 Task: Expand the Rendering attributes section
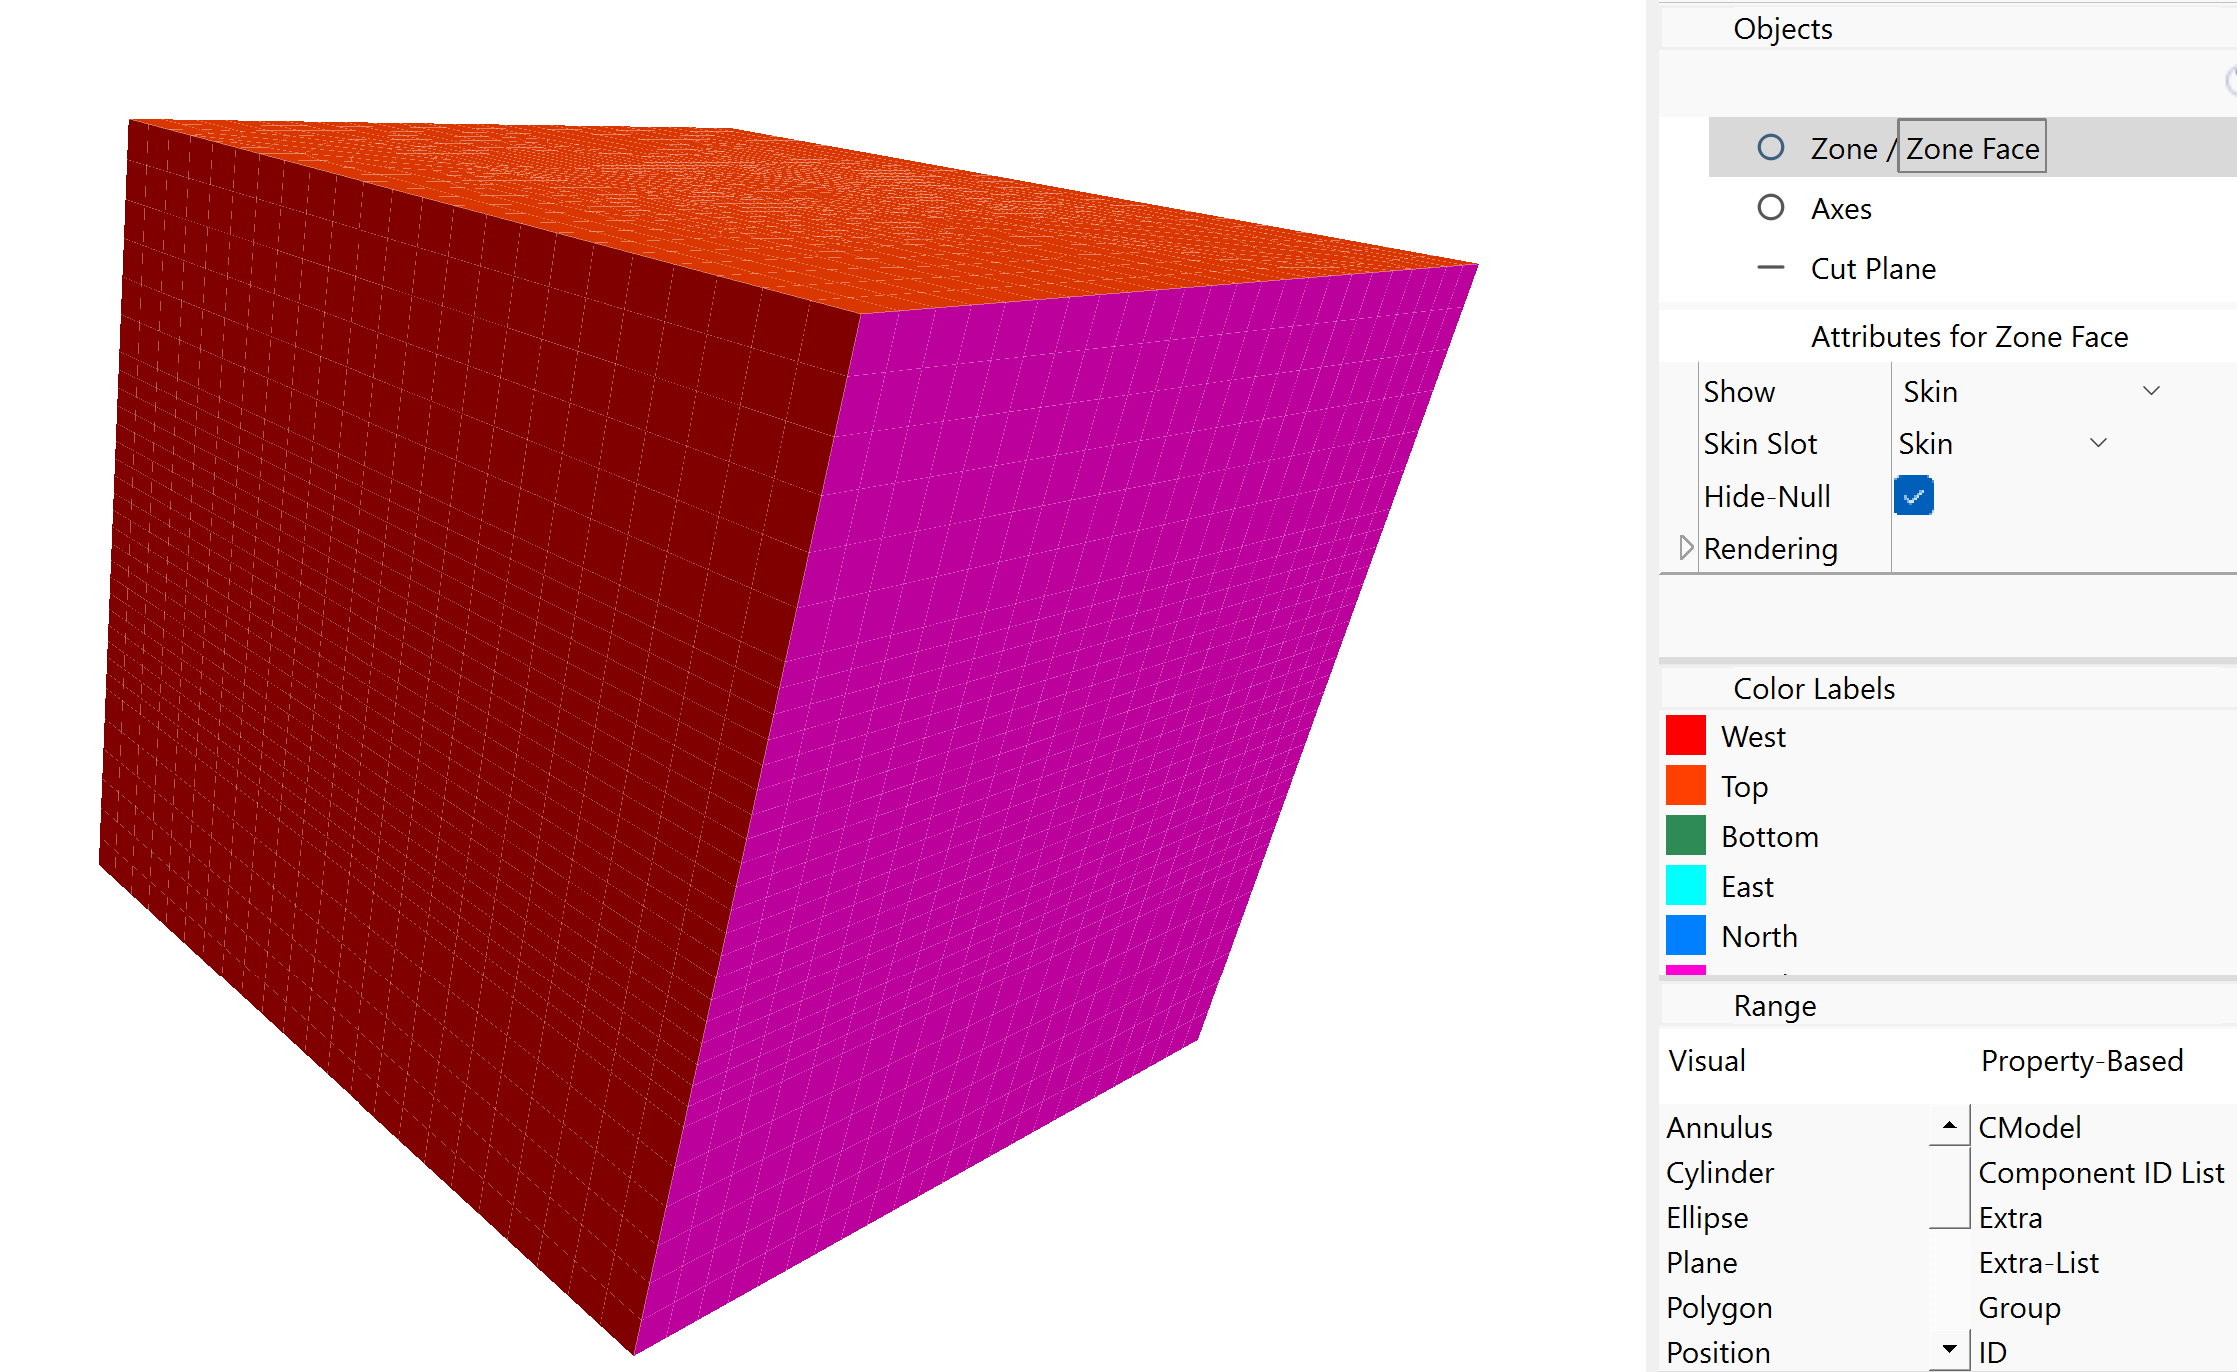click(x=1685, y=548)
